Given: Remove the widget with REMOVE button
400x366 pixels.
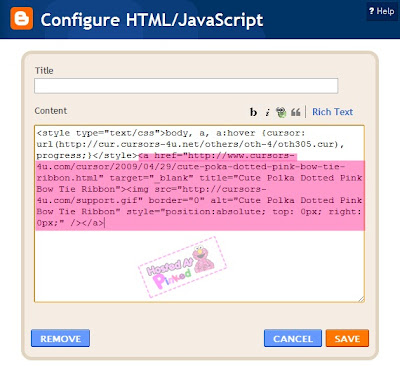Looking at the screenshot, I should [60, 338].
